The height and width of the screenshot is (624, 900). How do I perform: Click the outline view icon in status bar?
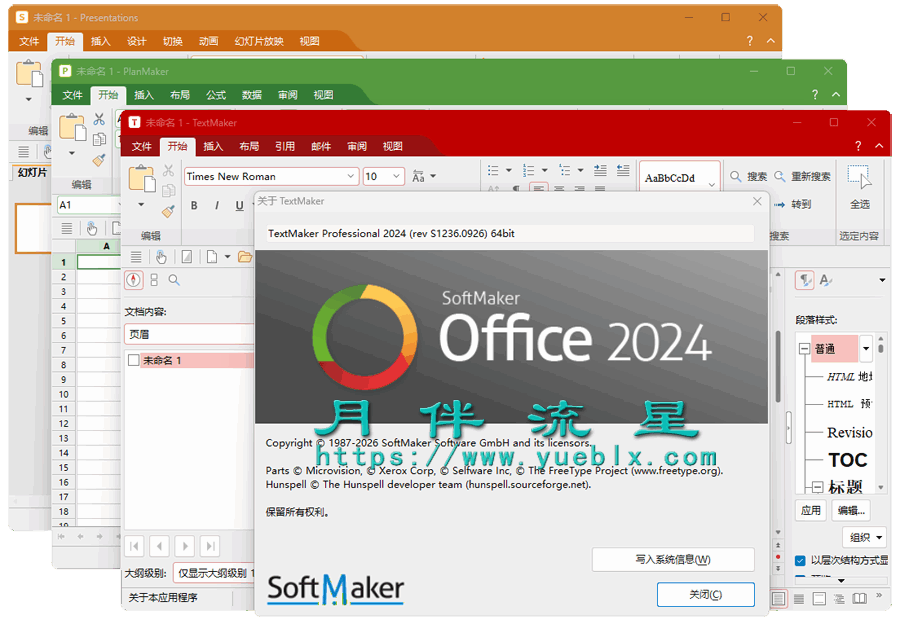click(x=839, y=599)
